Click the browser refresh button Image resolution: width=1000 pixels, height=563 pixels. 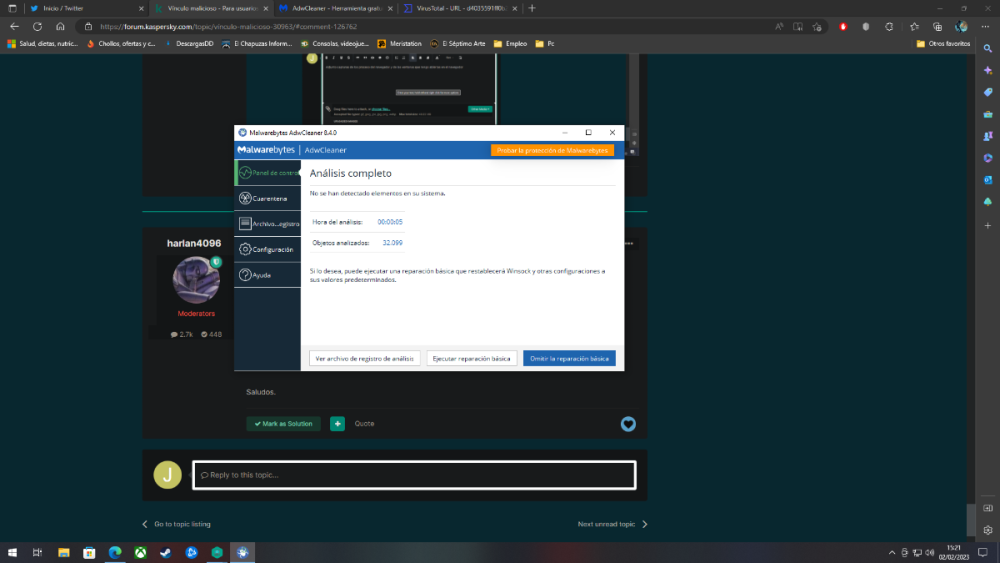pyautogui.click(x=37, y=27)
